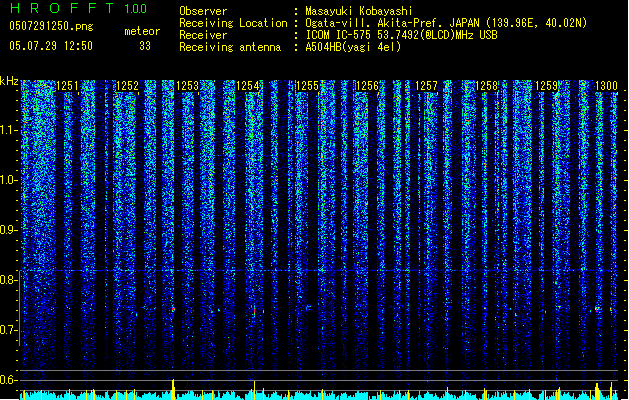
Task: Click the Observer label
Action: (203, 11)
